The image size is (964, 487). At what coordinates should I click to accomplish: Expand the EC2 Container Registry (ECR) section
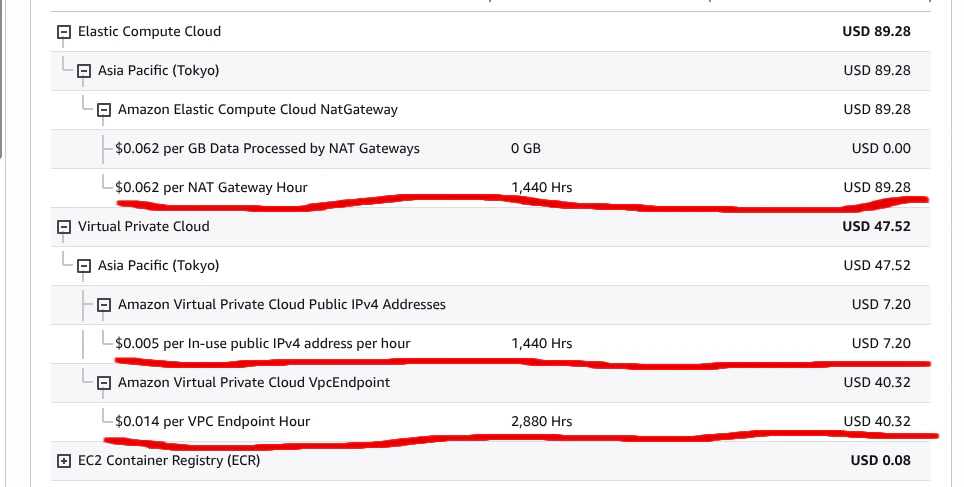click(x=64, y=461)
